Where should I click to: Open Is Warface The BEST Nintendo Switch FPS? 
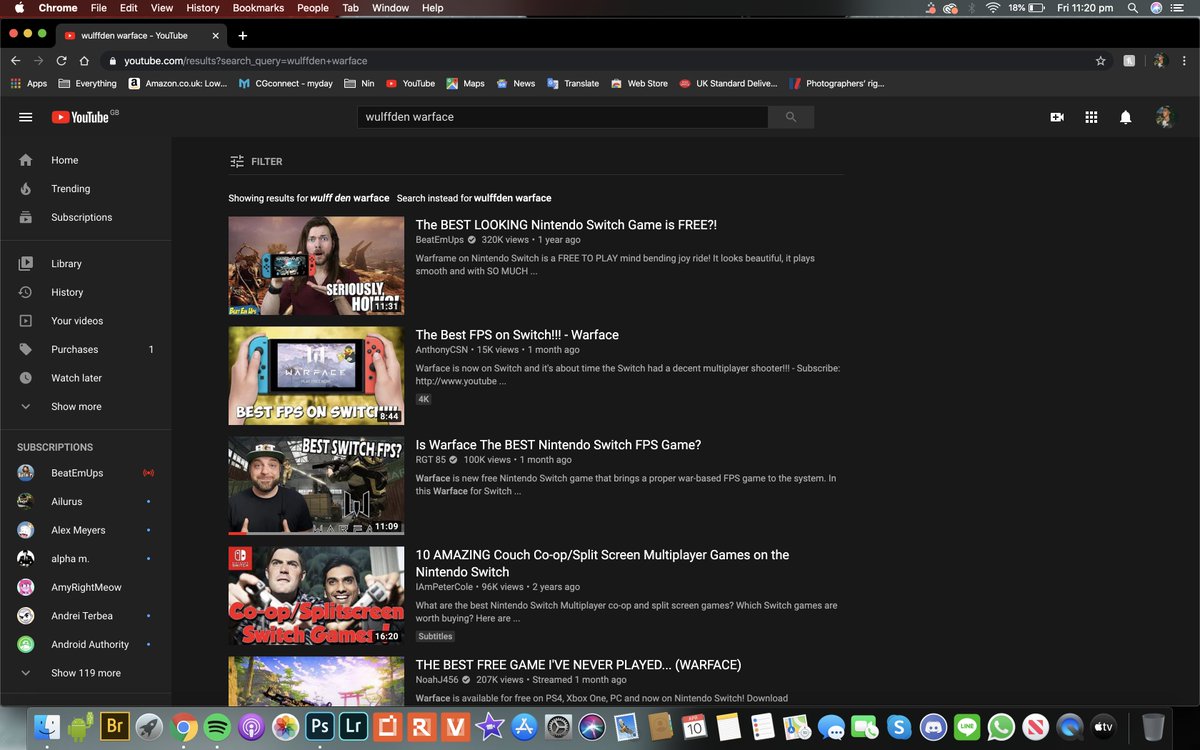558,445
